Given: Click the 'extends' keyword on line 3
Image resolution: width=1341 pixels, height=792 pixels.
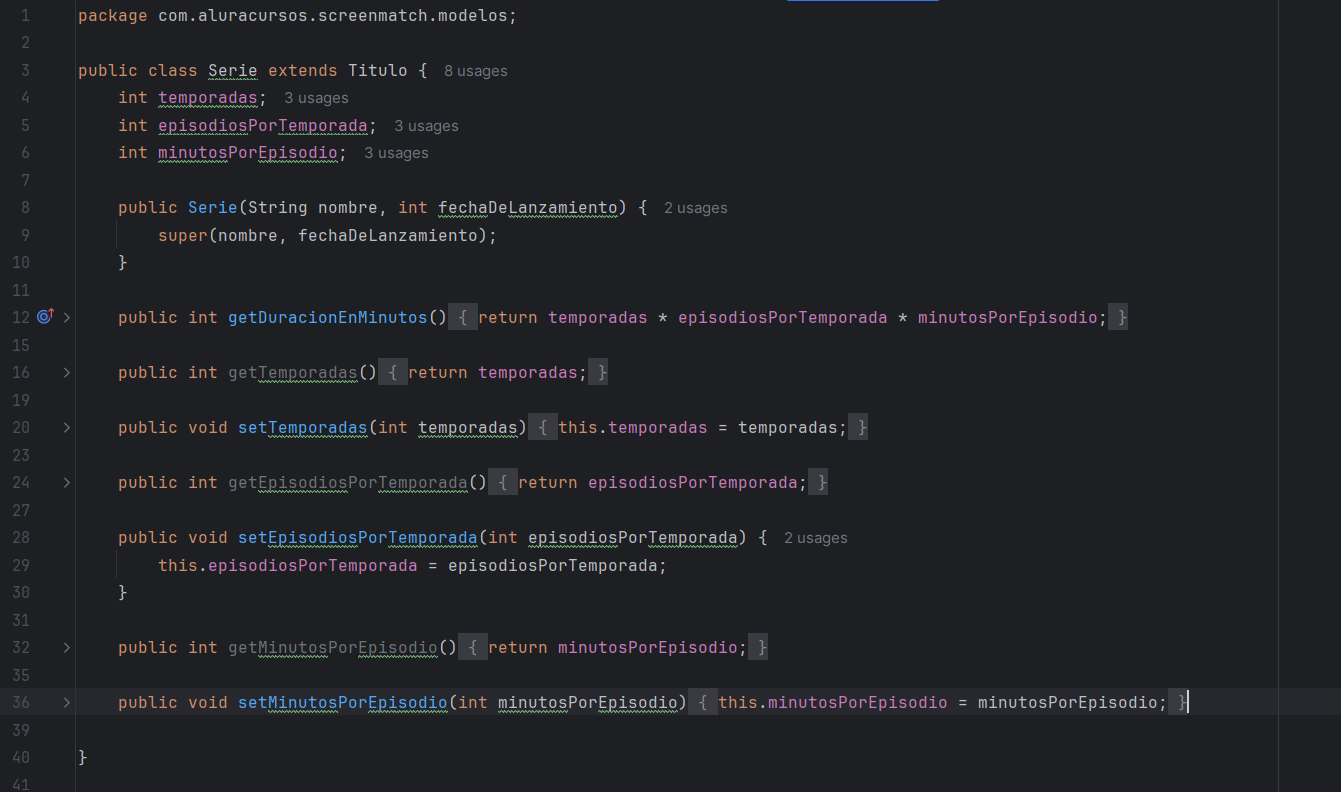Looking at the screenshot, I should (303, 70).
